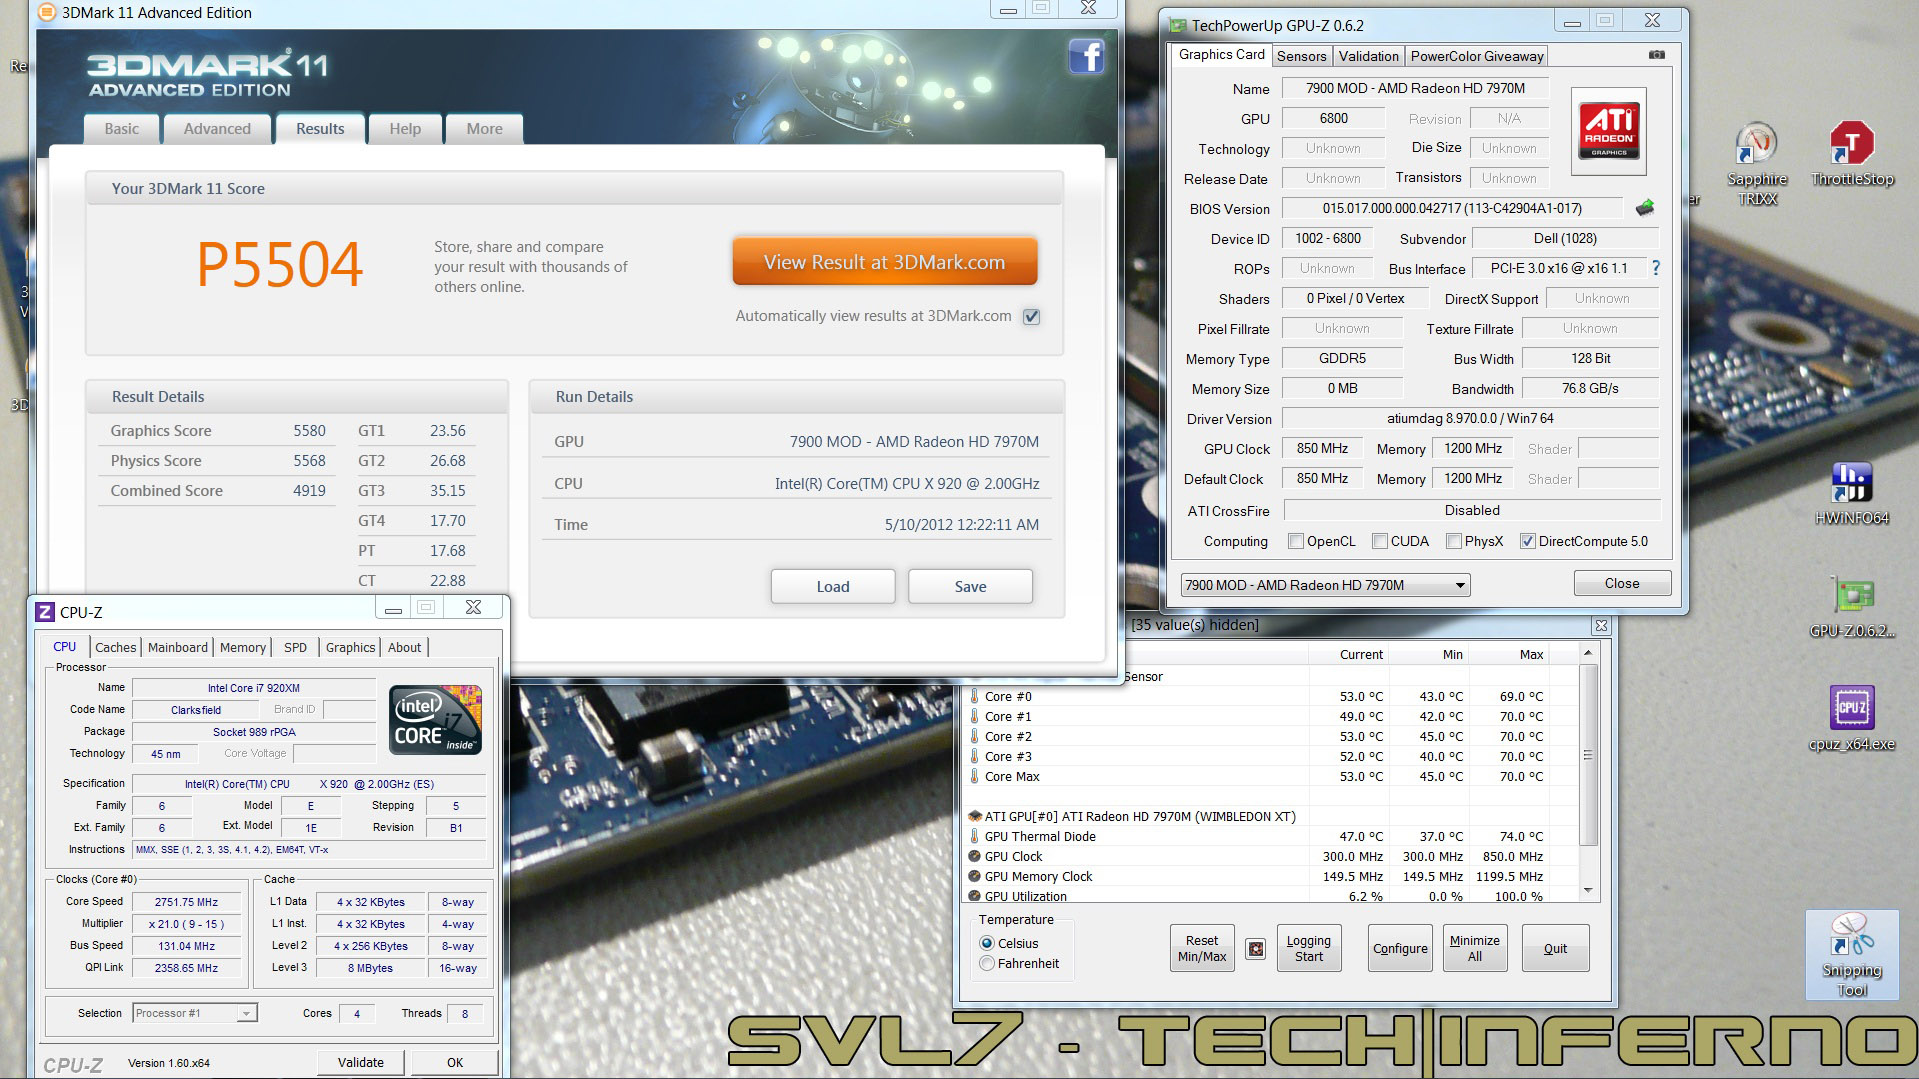Image resolution: width=1919 pixels, height=1079 pixels.
Task: Click the Minimize All button
Action: click(x=1475, y=948)
